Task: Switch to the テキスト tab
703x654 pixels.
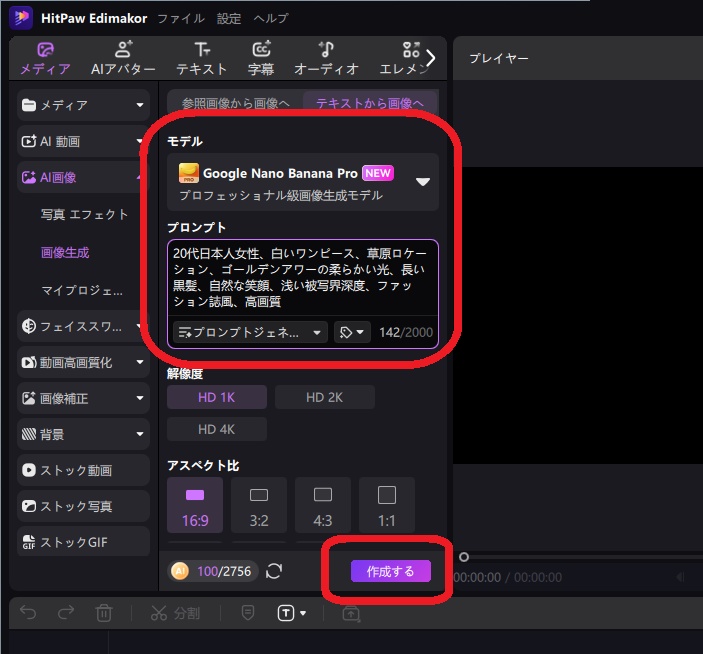Action: pyautogui.click(x=202, y=59)
